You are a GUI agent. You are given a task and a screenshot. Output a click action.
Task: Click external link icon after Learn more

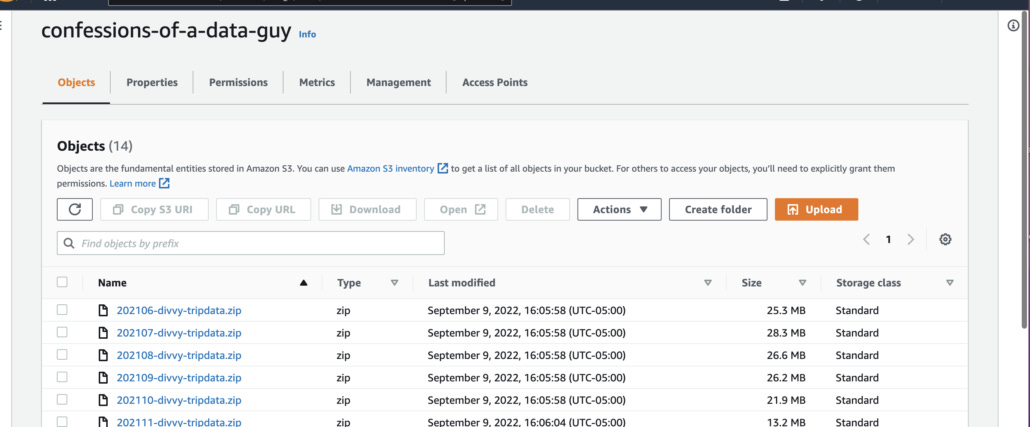(164, 183)
